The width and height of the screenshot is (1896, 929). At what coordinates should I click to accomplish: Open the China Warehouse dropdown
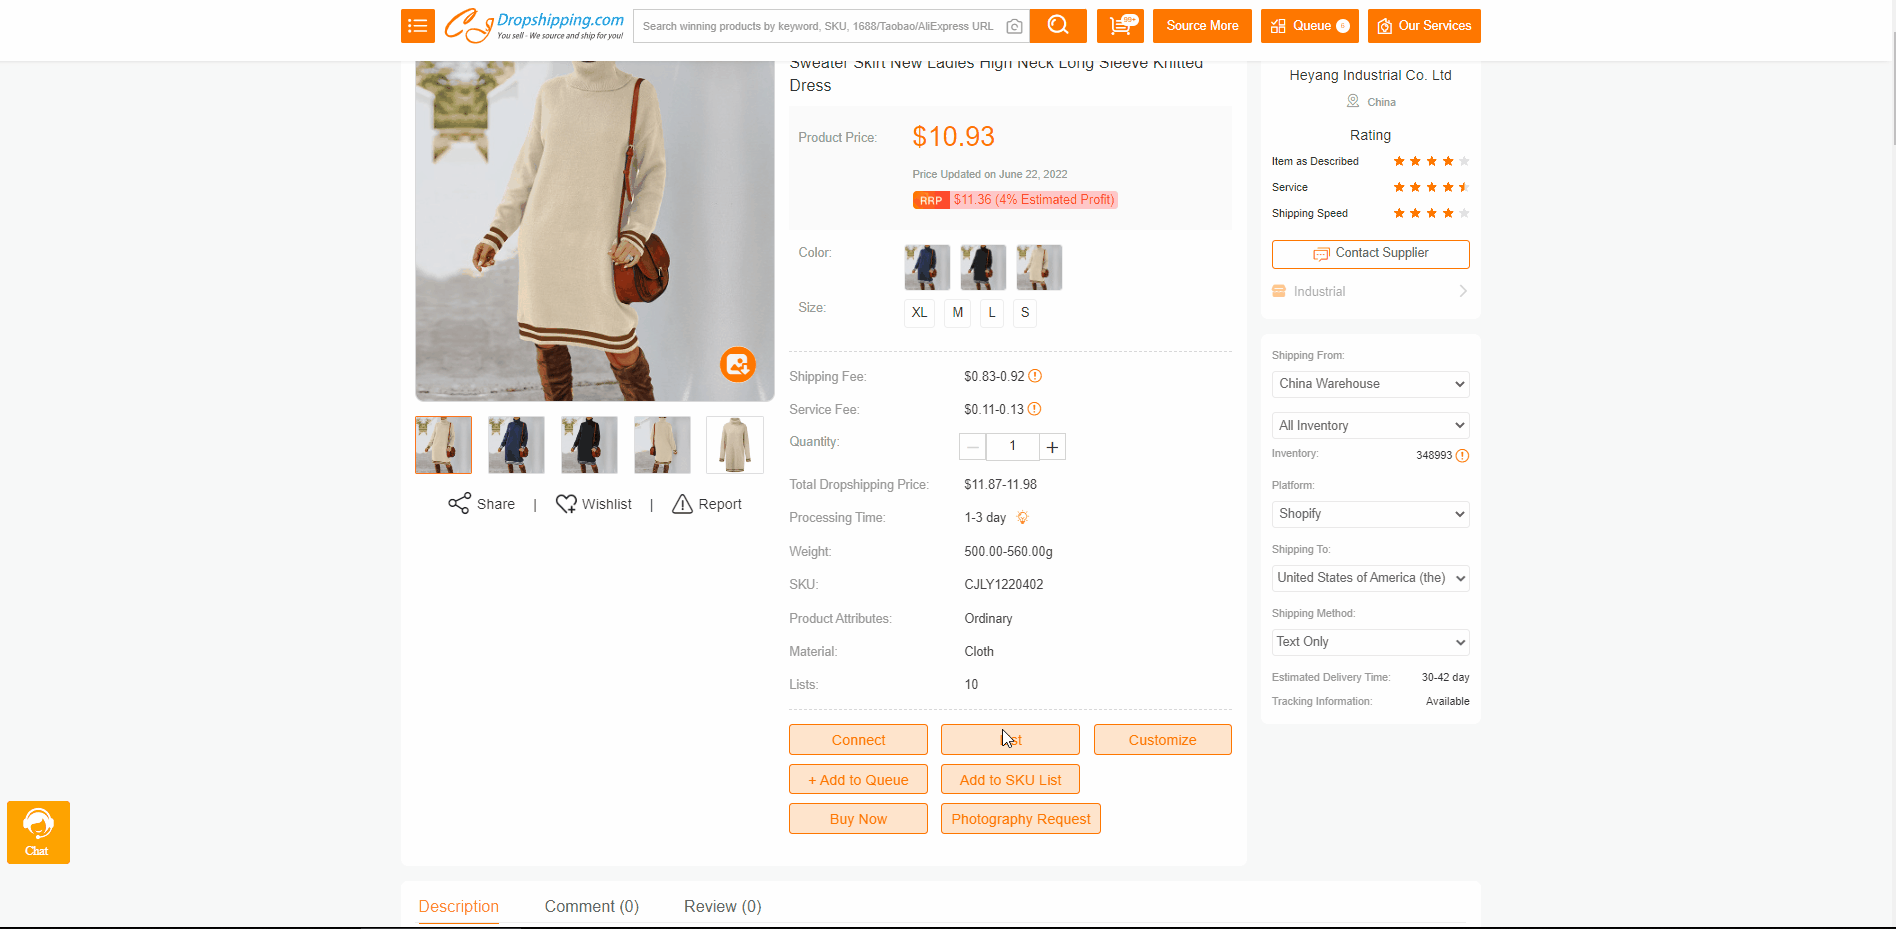[x=1370, y=384]
